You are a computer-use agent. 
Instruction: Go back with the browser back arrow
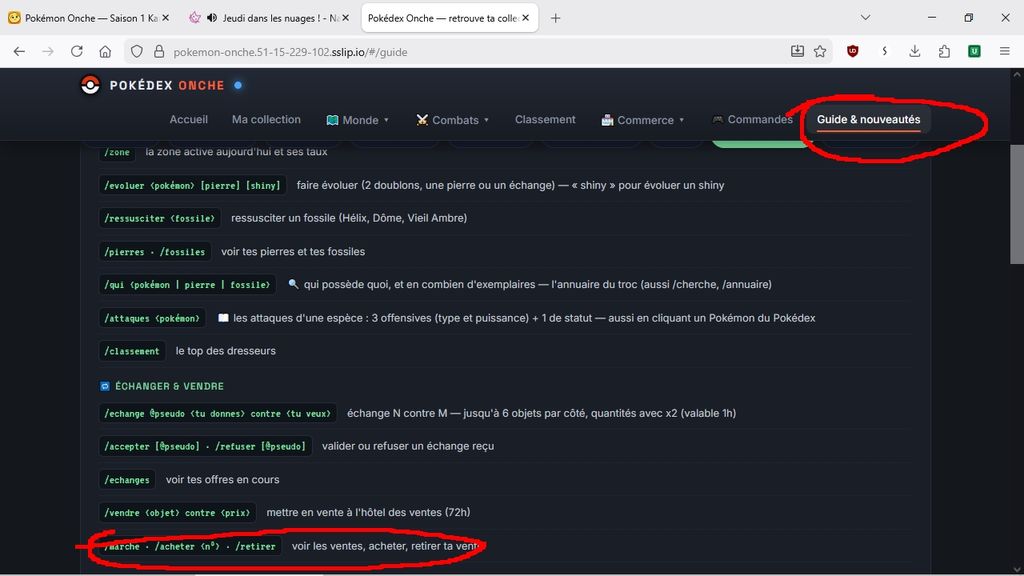[x=19, y=52]
